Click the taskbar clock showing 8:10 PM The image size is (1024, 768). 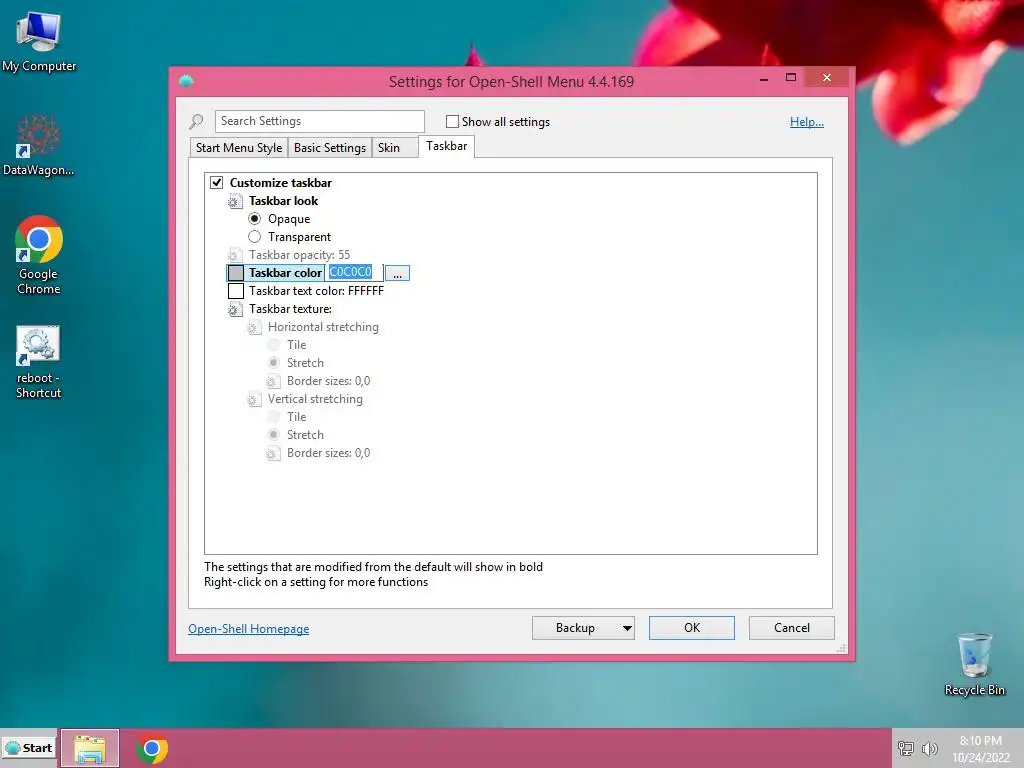coord(981,748)
